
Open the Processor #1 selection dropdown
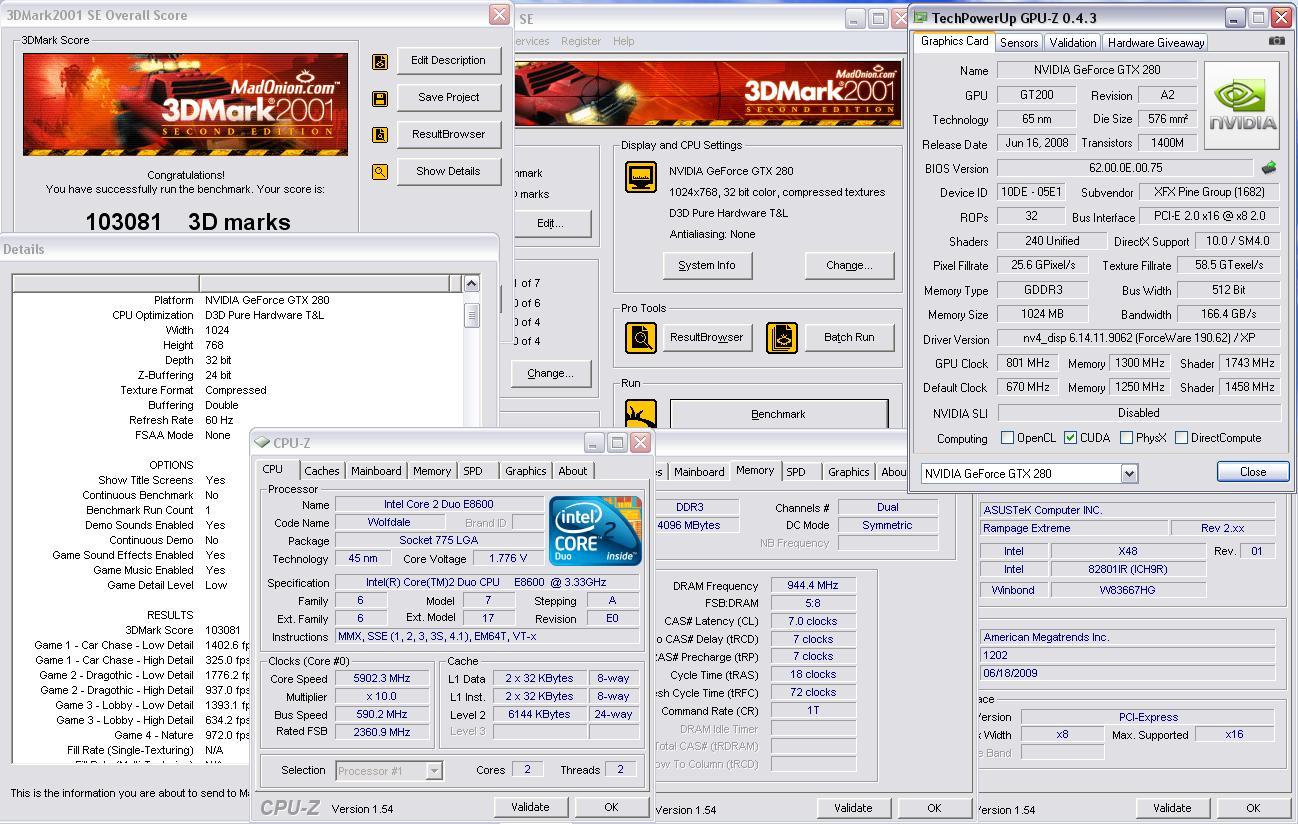tap(434, 770)
